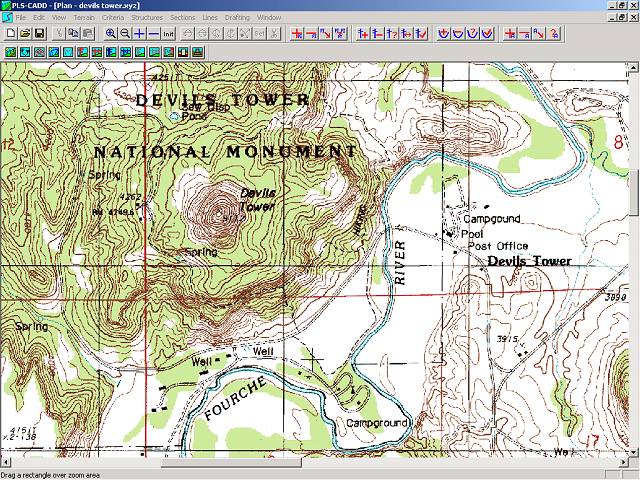Click the delete structure icon (pole with minus)
The image size is (640, 480).
pyautogui.click(x=377, y=33)
